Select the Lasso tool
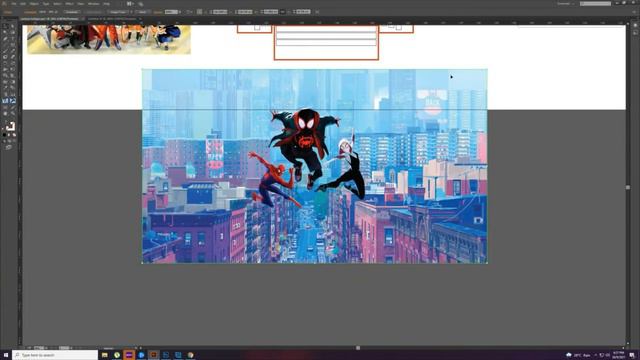This screenshot has height=360, width=640. (x=13, y=32)
